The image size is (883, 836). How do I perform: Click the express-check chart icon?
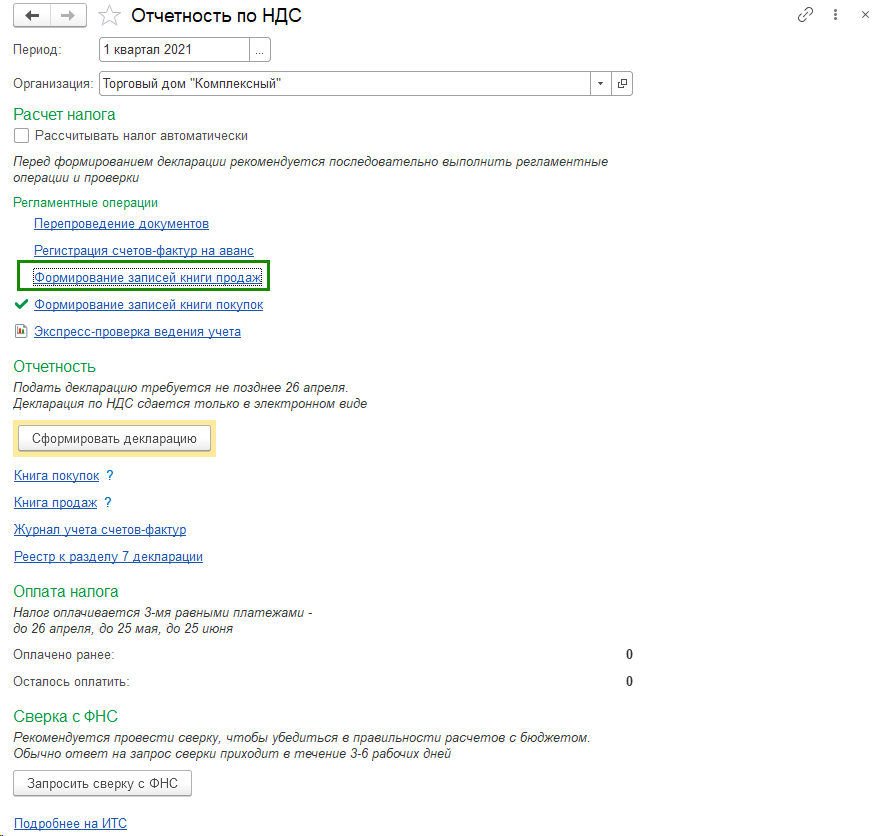pos(21,331)
